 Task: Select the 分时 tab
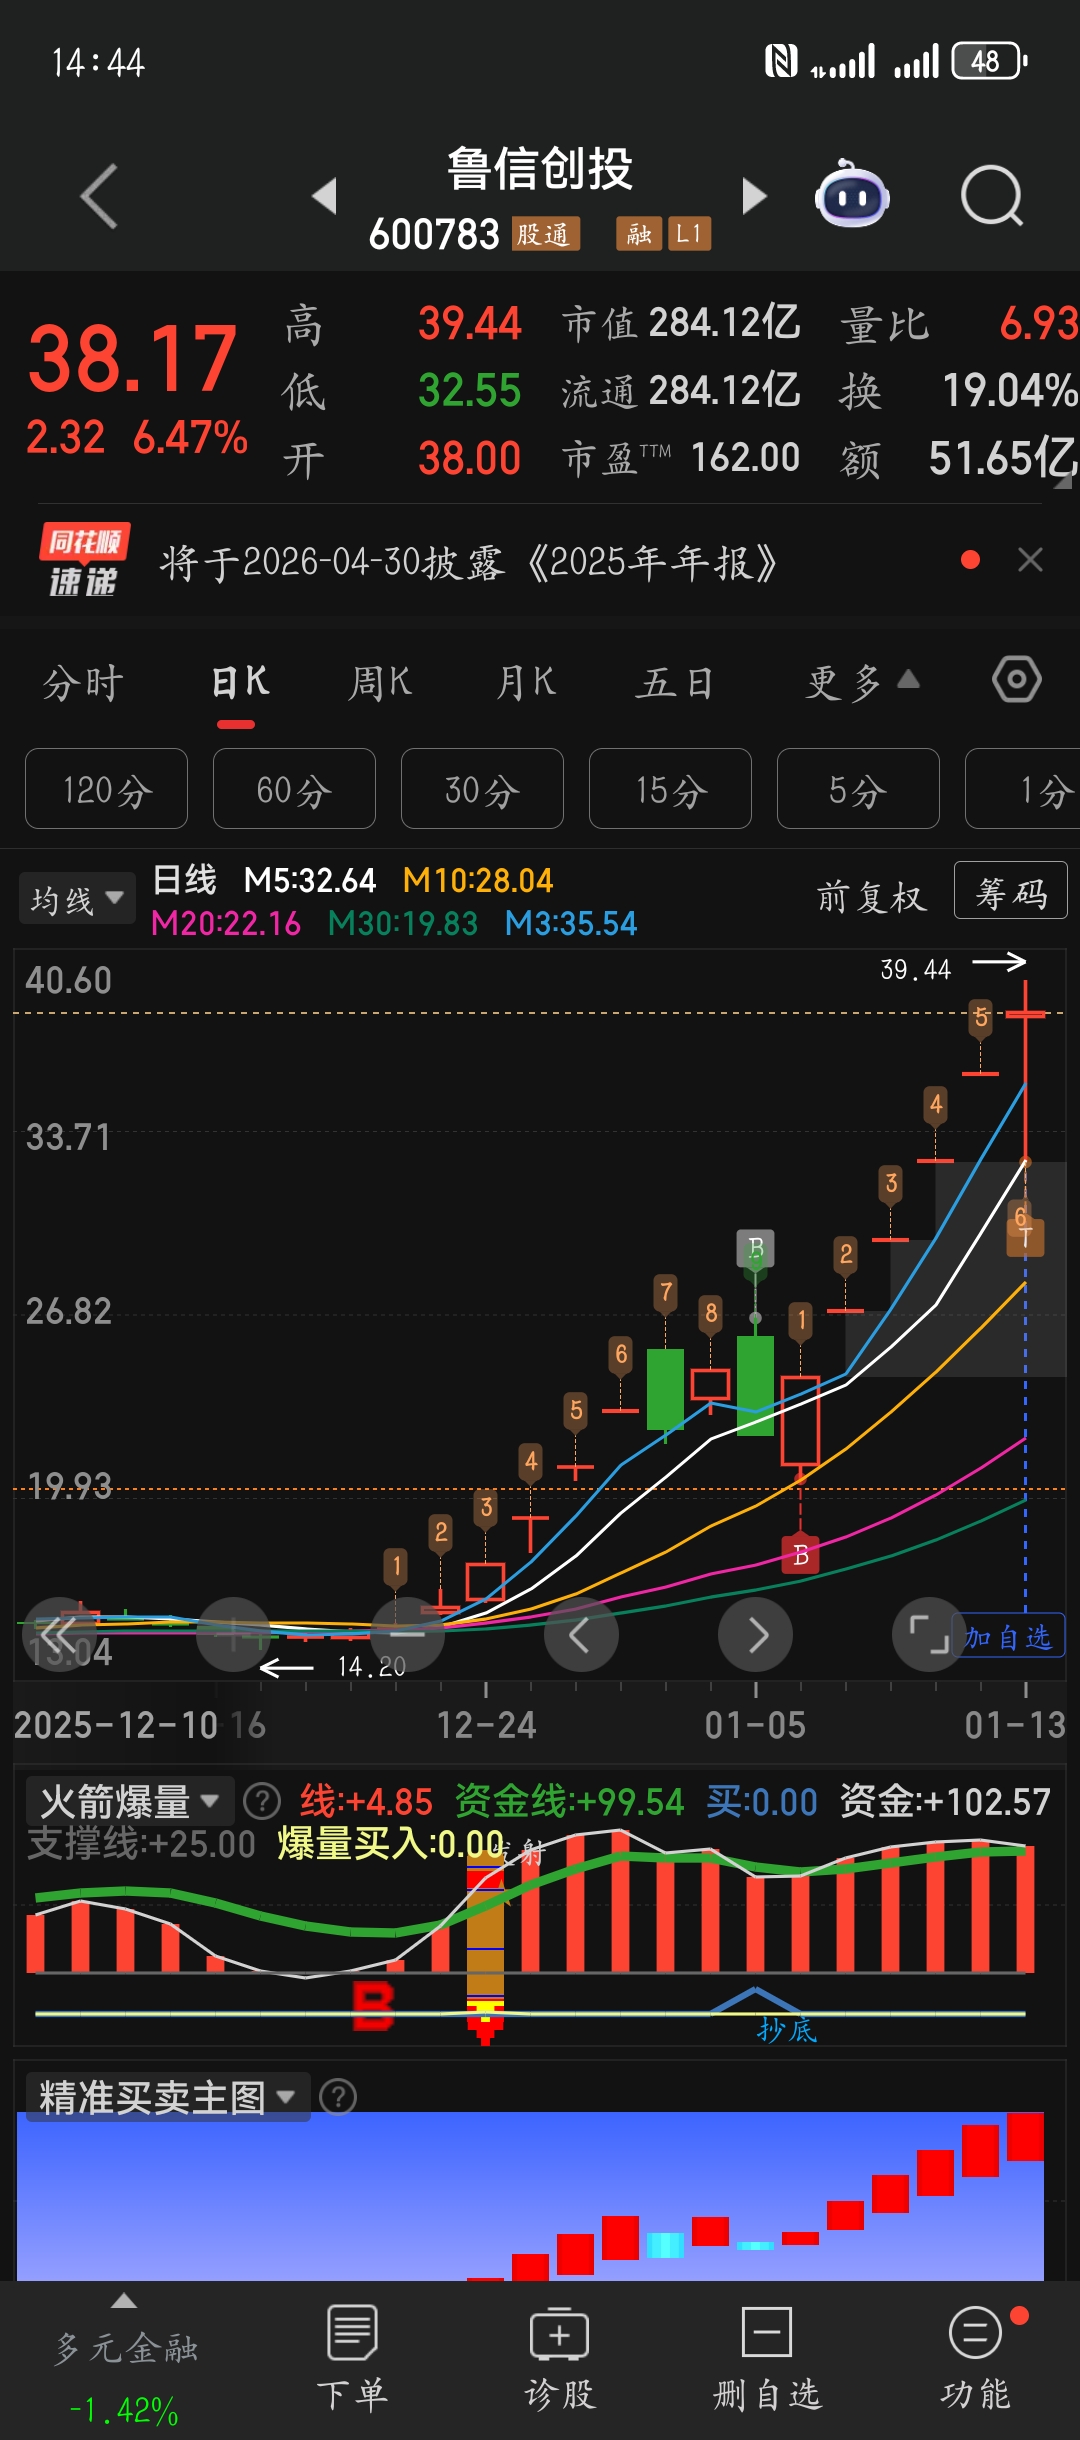[x=83, y=683]
